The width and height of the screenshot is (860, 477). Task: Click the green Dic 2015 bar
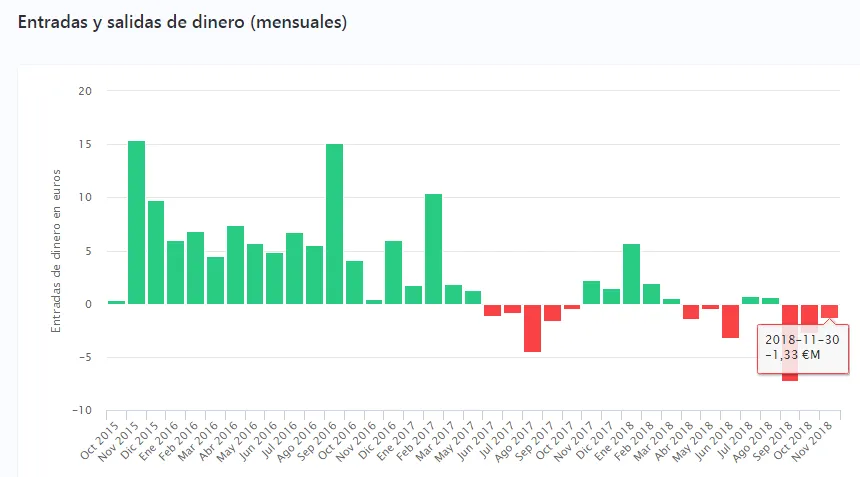(x=156, y=252)
